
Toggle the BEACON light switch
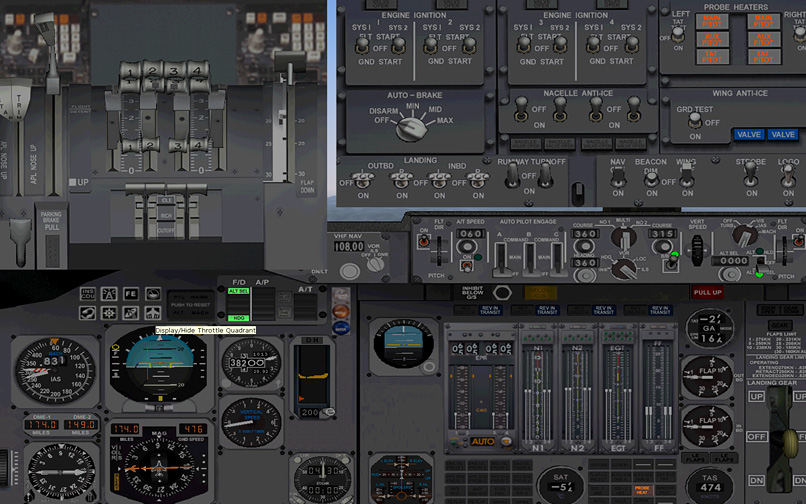651,180
